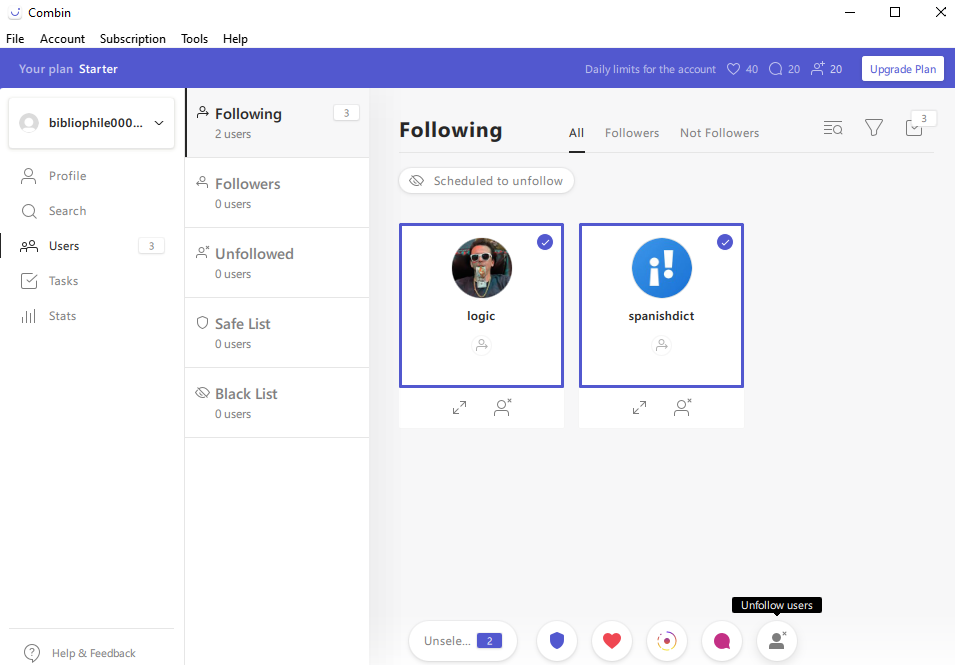
Task: Click the follow-status icon inside spanishdict card
Action: pyautogui.click(x=661, y=345)
